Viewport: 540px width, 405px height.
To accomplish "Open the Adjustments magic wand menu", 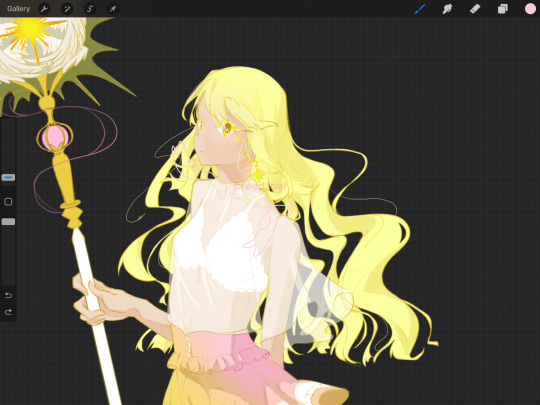I will click(67, 9).
